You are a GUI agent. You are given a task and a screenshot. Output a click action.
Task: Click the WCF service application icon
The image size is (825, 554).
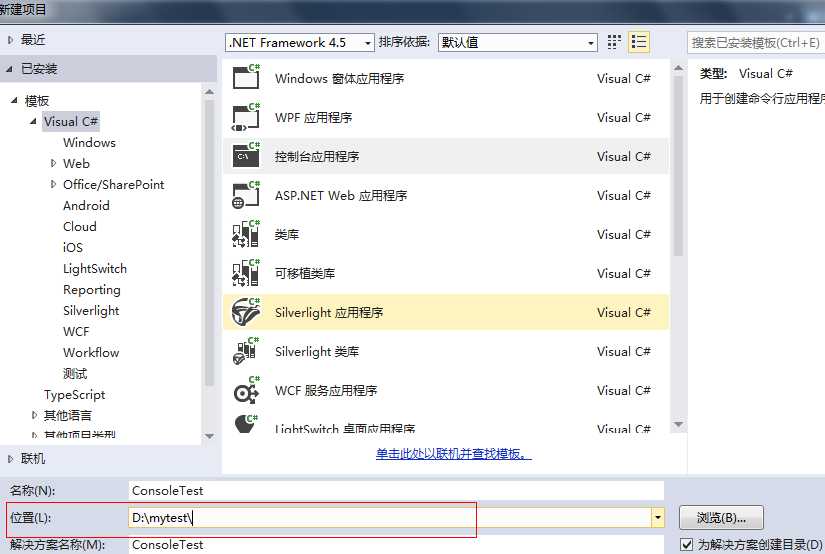(x=246, y=390)
